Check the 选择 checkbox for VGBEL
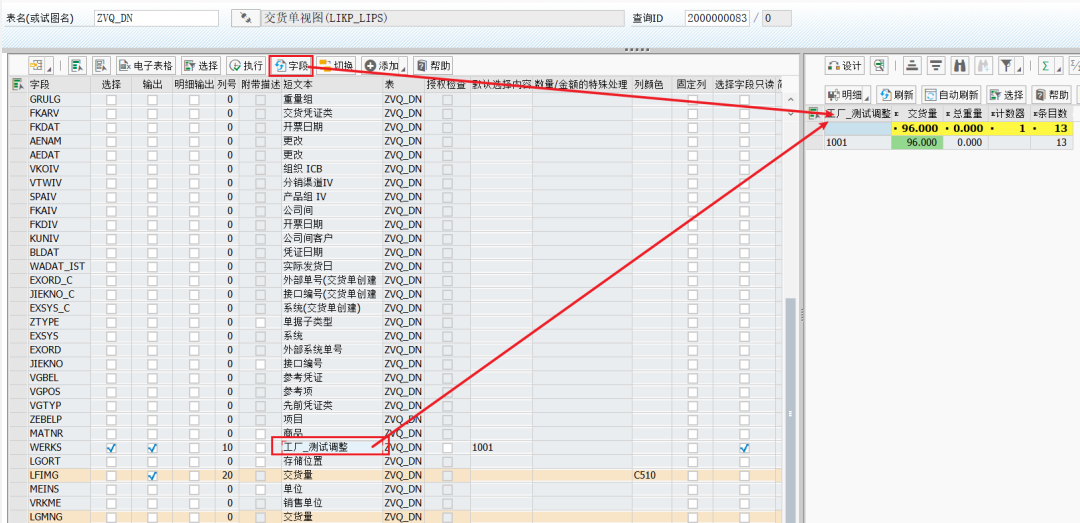1080x523 pixels. [111, 378]
